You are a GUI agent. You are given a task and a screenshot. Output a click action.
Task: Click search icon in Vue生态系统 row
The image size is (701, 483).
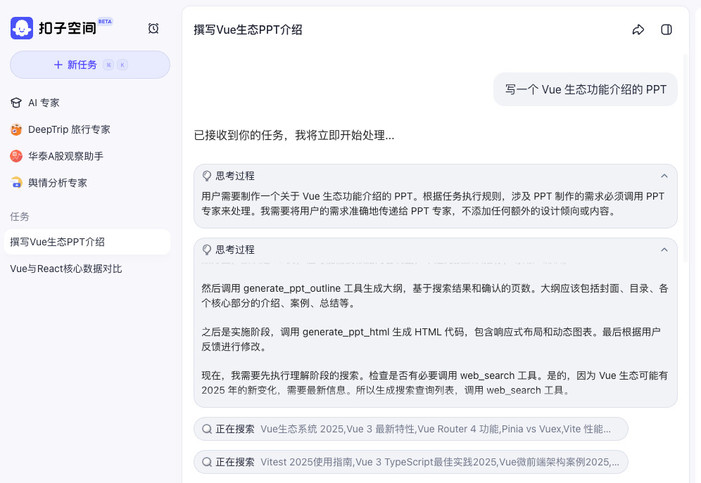click(207, 429)
